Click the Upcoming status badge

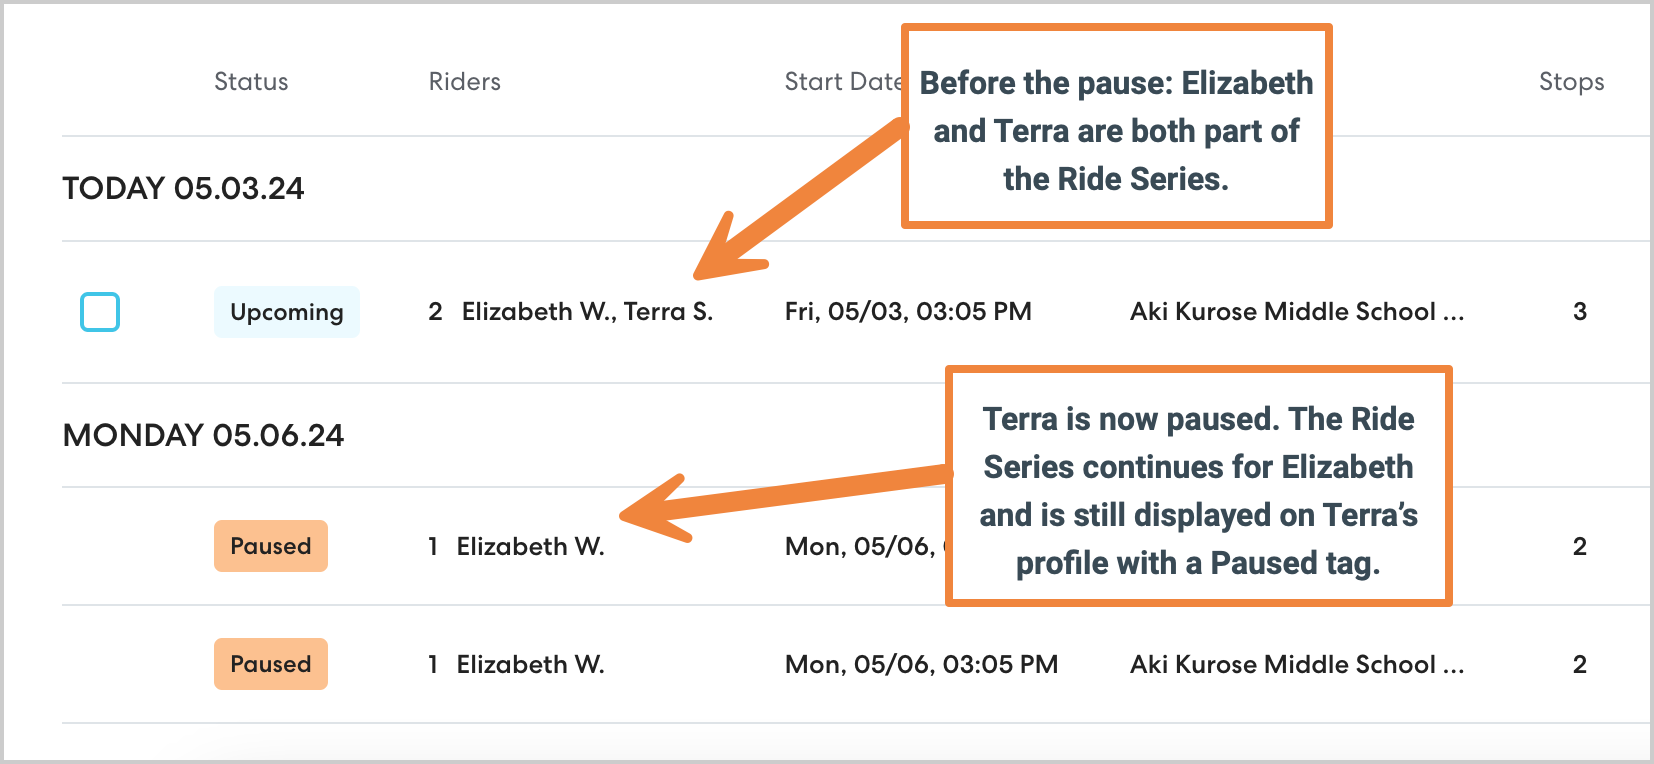click(x=286, y=312)
